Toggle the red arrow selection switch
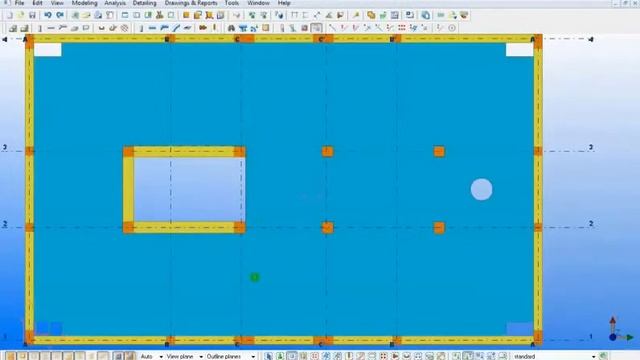This screenshot has width=640, height=360. tap(395, 356)
